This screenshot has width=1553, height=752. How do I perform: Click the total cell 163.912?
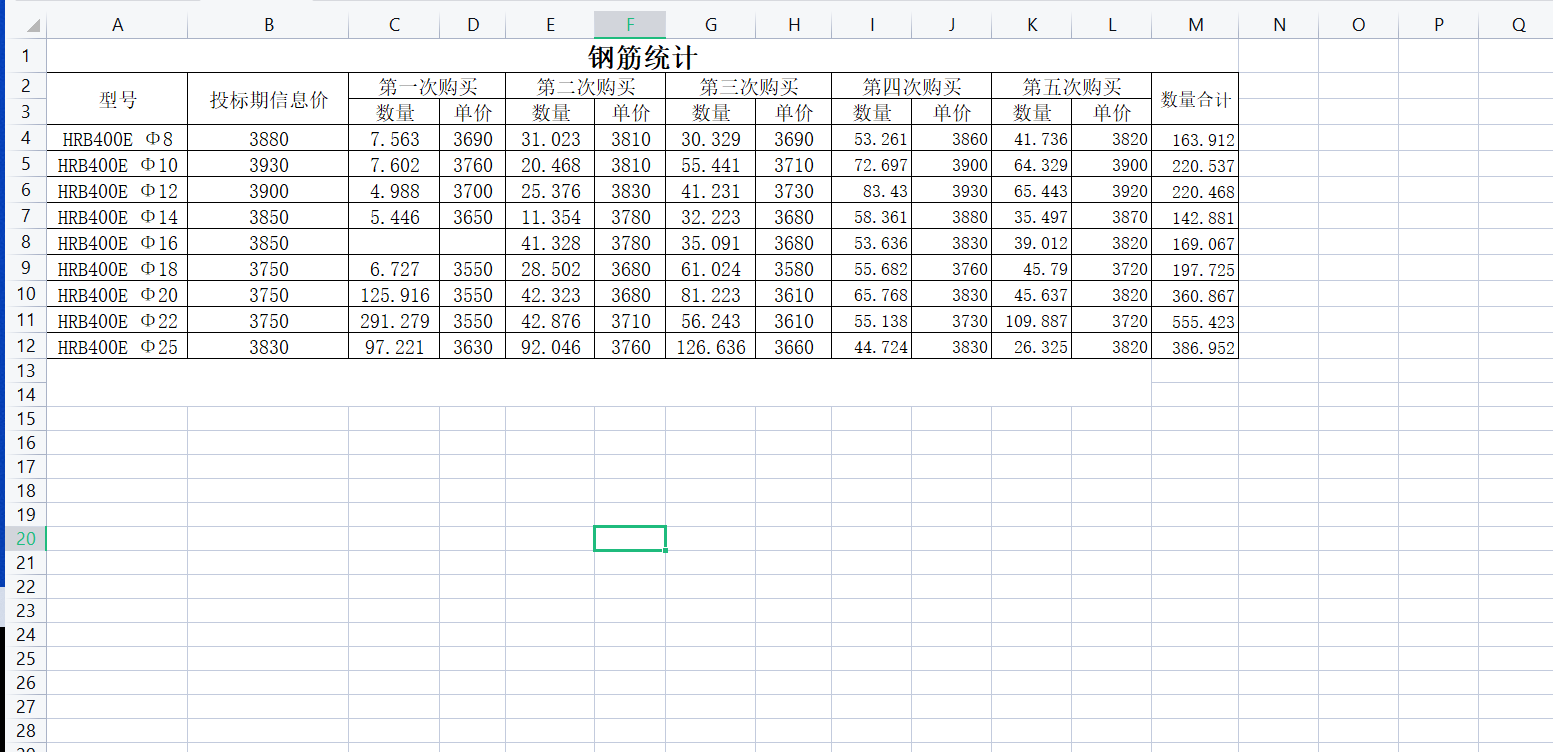tap(1195, 138)
